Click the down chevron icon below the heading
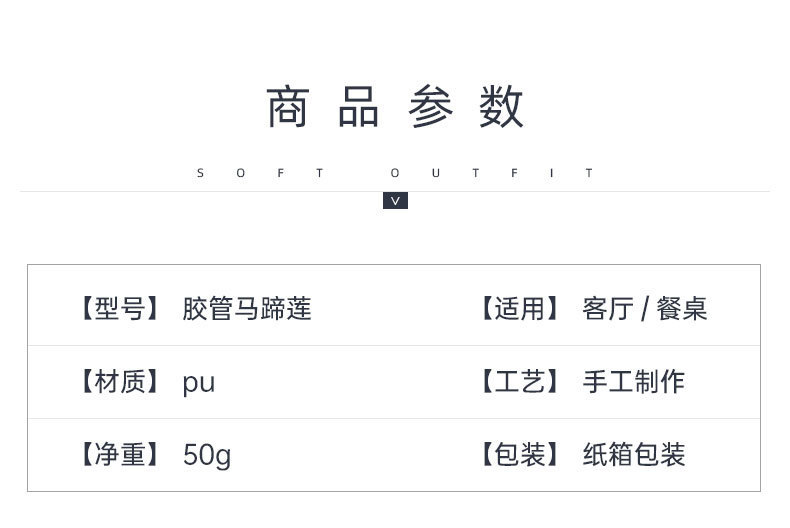The height and width of the screenshot is (528, 790). (x=395, y=201)
